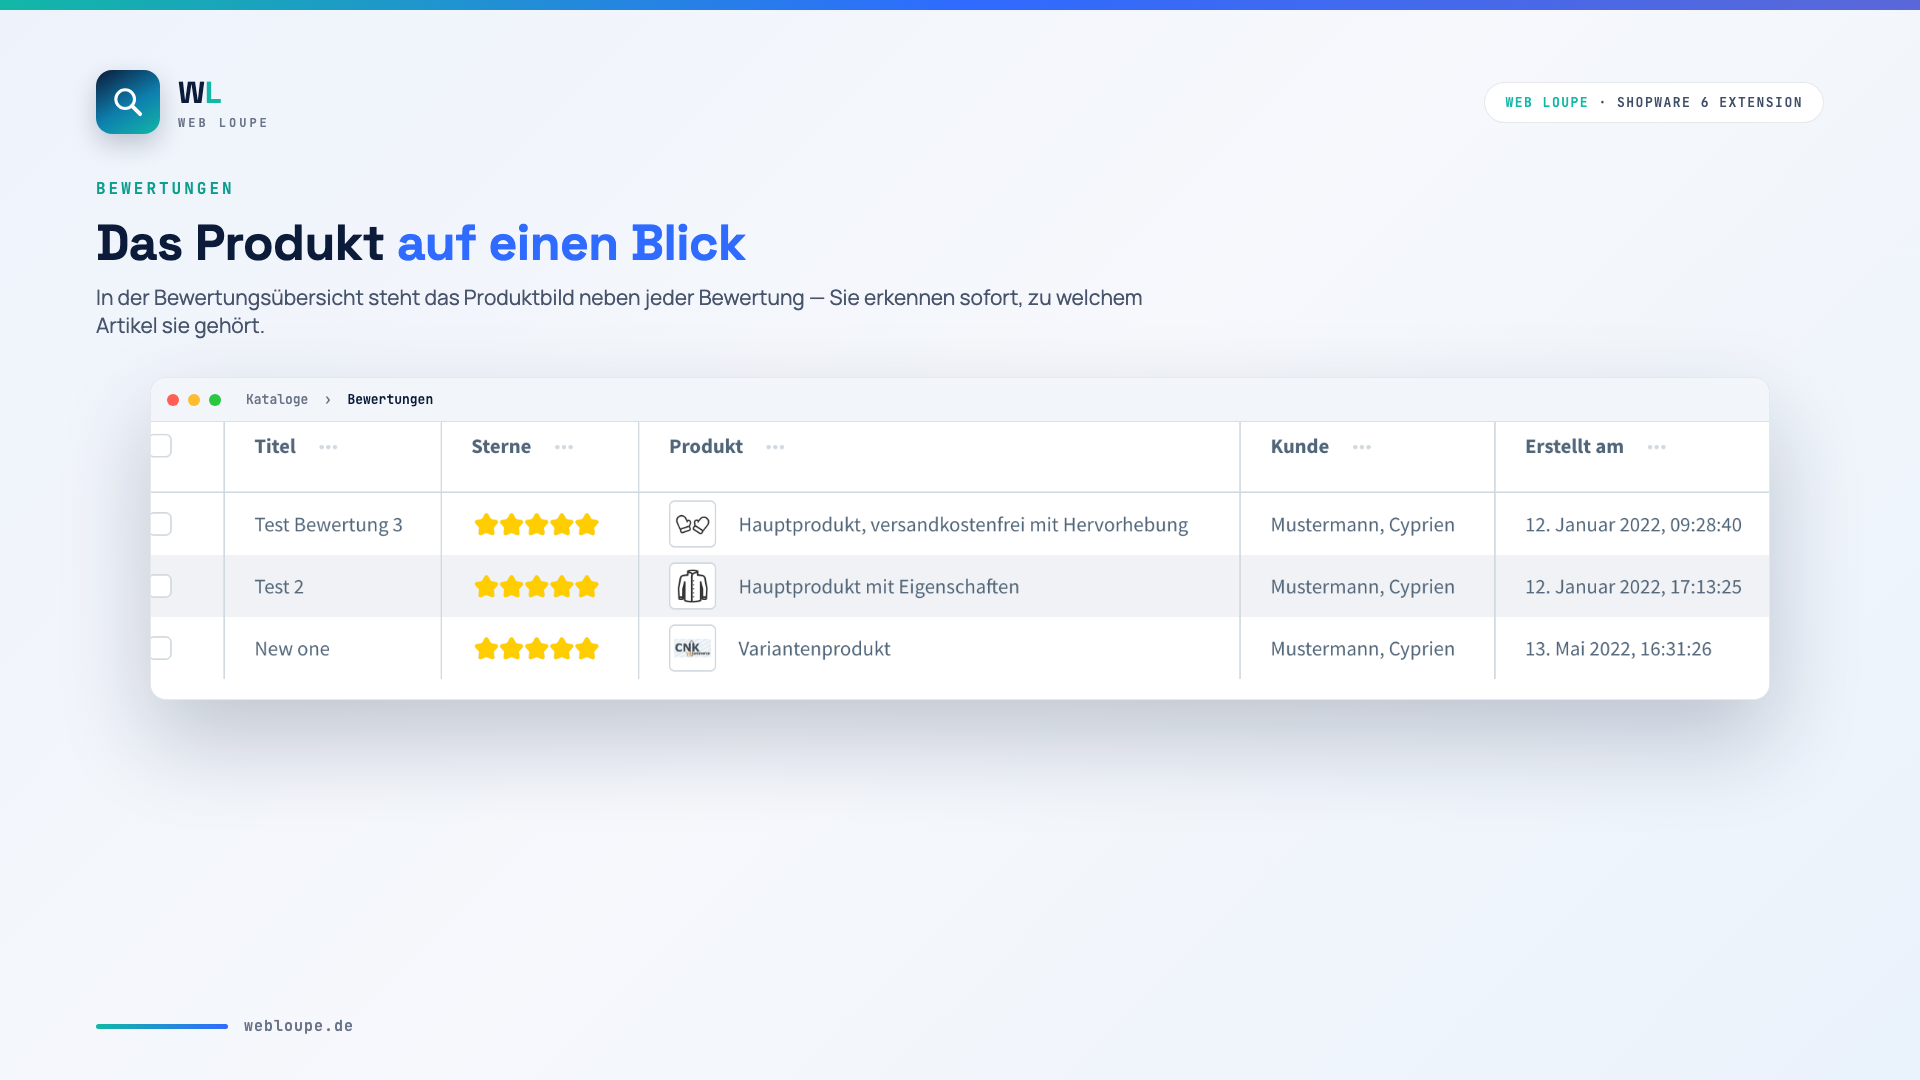Click product name Hauptprodukt mit Eigenschaften
Viewport: 1920px width, 1080px height.
pos(879,586)
